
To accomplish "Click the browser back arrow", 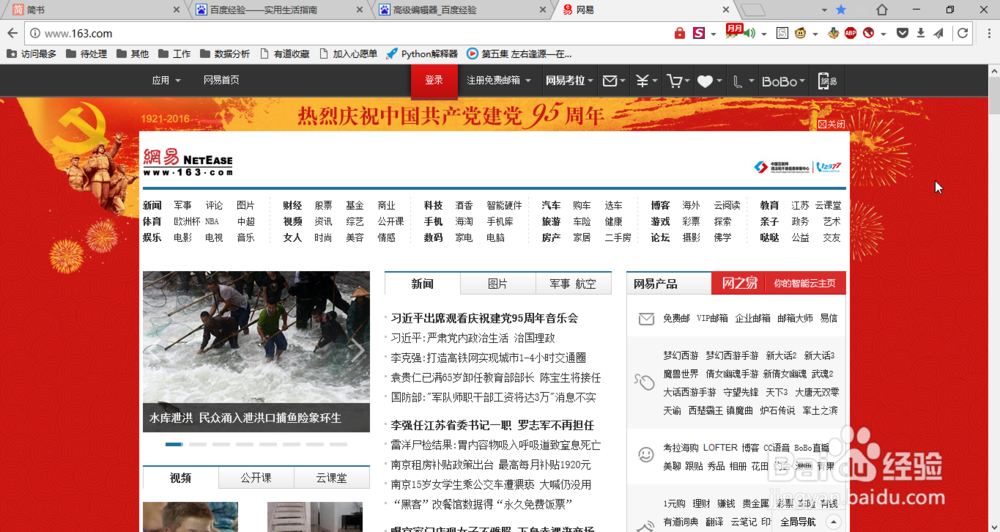I will click(12, 33).
